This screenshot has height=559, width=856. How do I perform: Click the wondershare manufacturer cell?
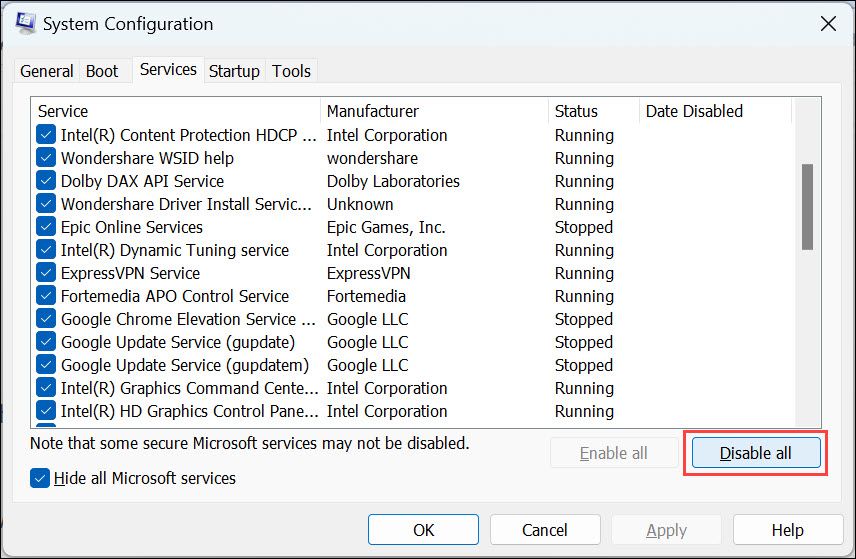pyautogui.click(x=372, y=158)
